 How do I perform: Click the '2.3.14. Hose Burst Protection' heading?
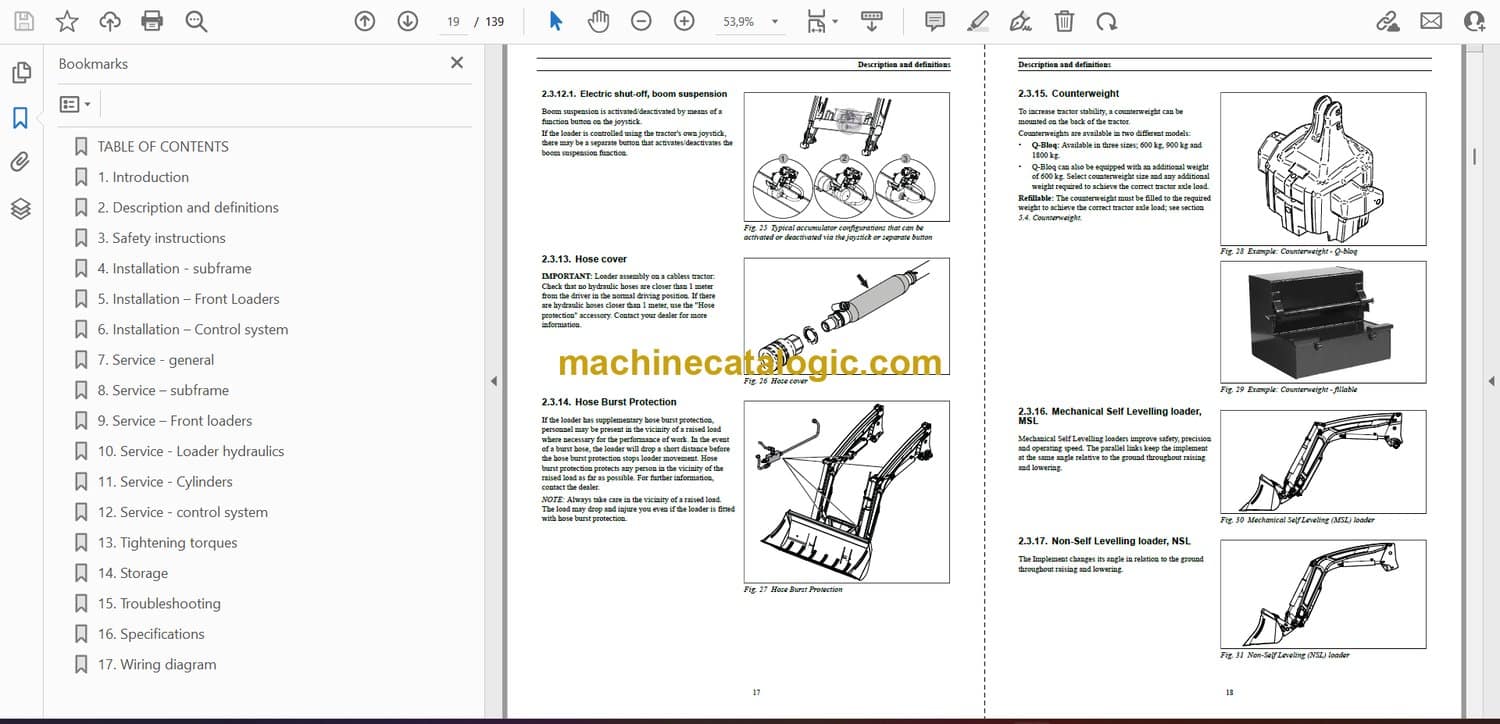pyautogui.click(x=609, y=402)
